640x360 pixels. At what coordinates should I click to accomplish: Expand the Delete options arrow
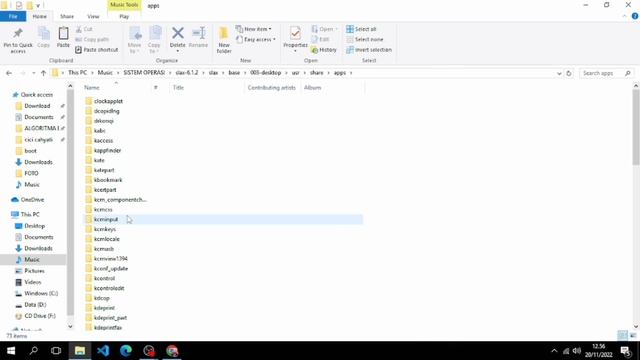[178, 51]
